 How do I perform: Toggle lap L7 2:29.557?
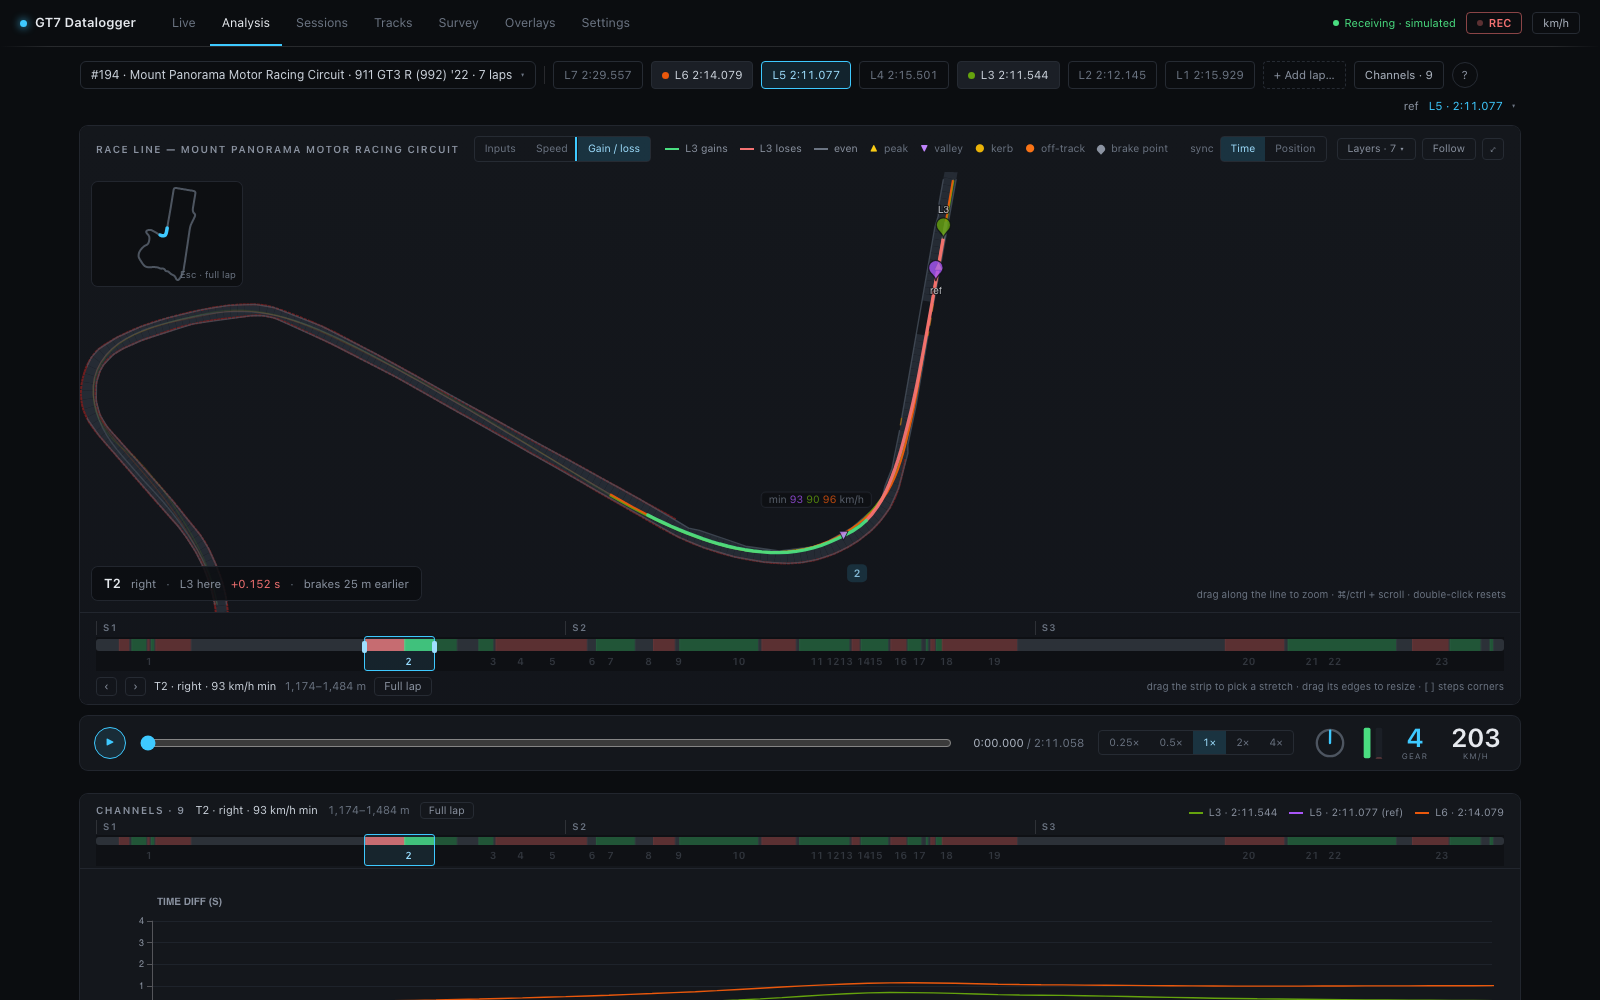(598, 75)
